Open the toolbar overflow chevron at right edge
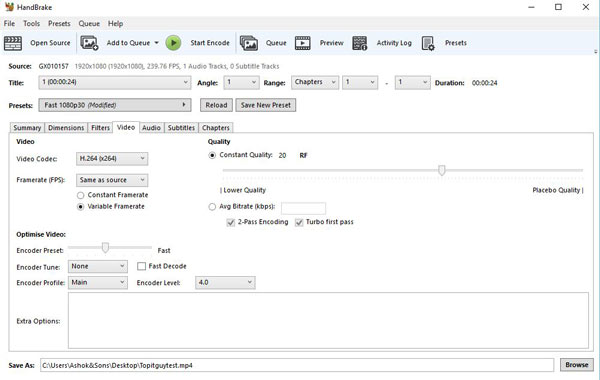 click(596, 51)
